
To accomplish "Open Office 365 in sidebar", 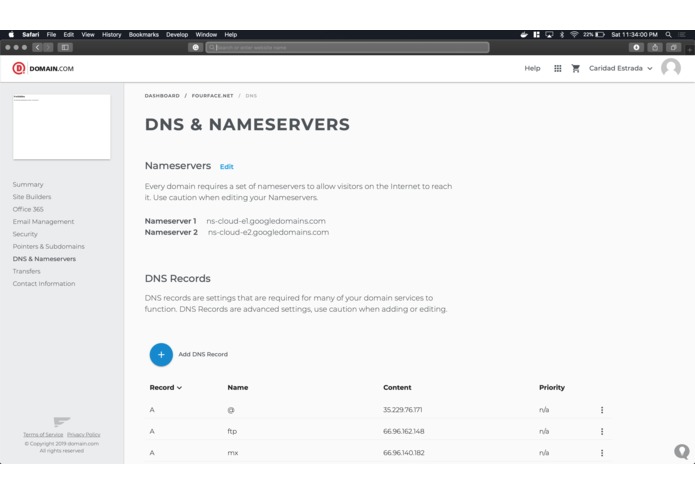I will [28, 209].
